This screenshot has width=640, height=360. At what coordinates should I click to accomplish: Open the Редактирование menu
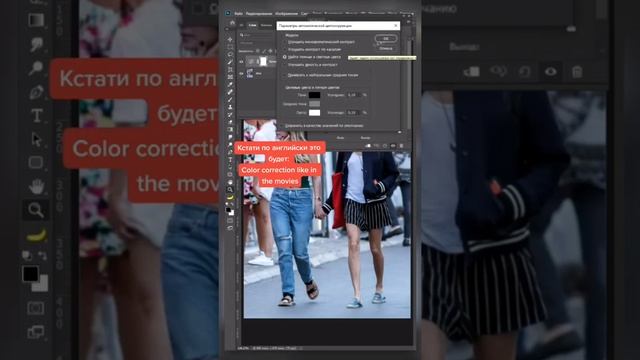pyautogui.click(x=259, y=14)
